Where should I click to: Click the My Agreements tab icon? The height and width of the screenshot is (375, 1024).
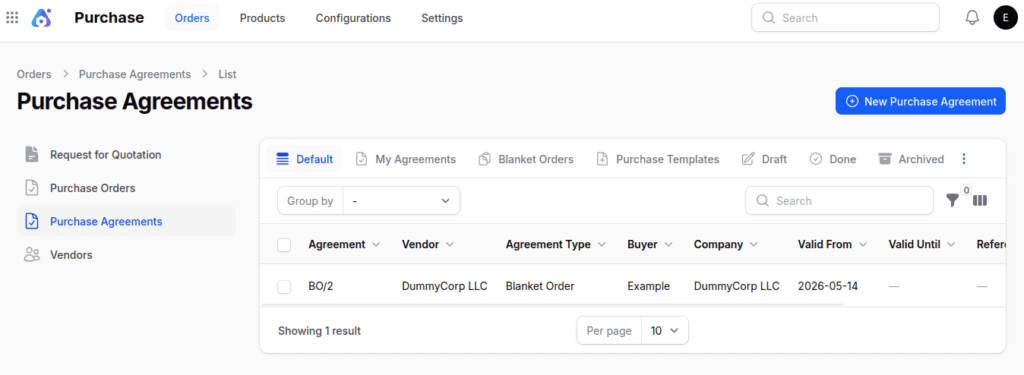(361, 159)
